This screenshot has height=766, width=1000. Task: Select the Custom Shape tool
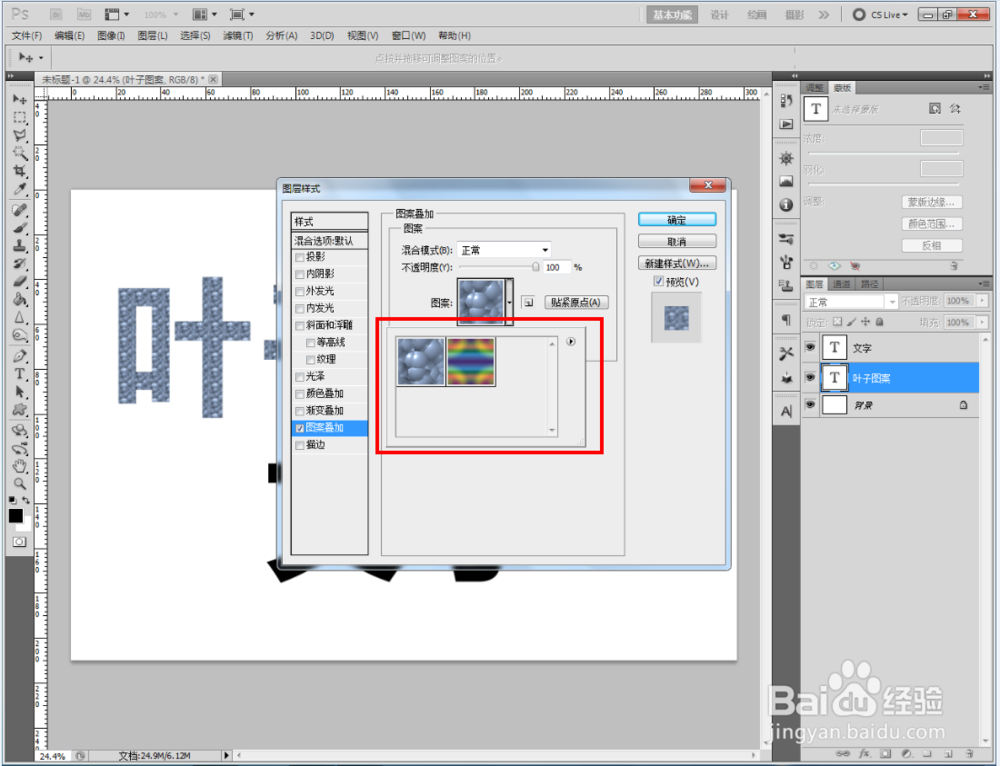(20, 409)
